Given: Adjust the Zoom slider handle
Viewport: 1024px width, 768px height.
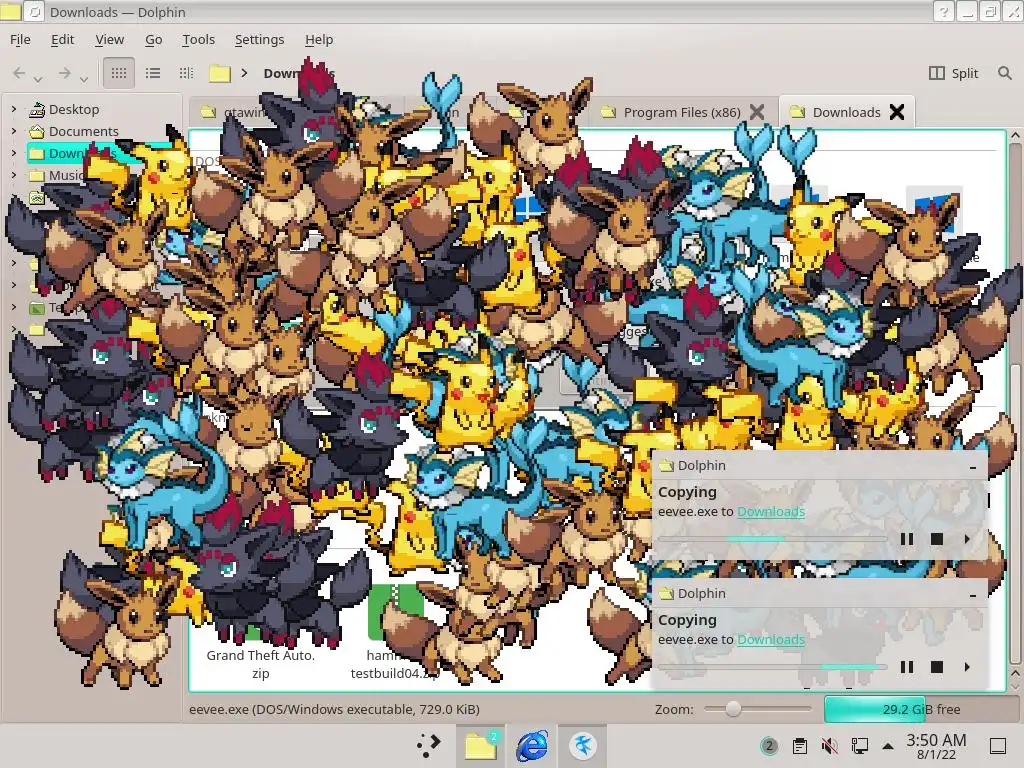Looking at the screenshot, I should (x=733, y=709).
